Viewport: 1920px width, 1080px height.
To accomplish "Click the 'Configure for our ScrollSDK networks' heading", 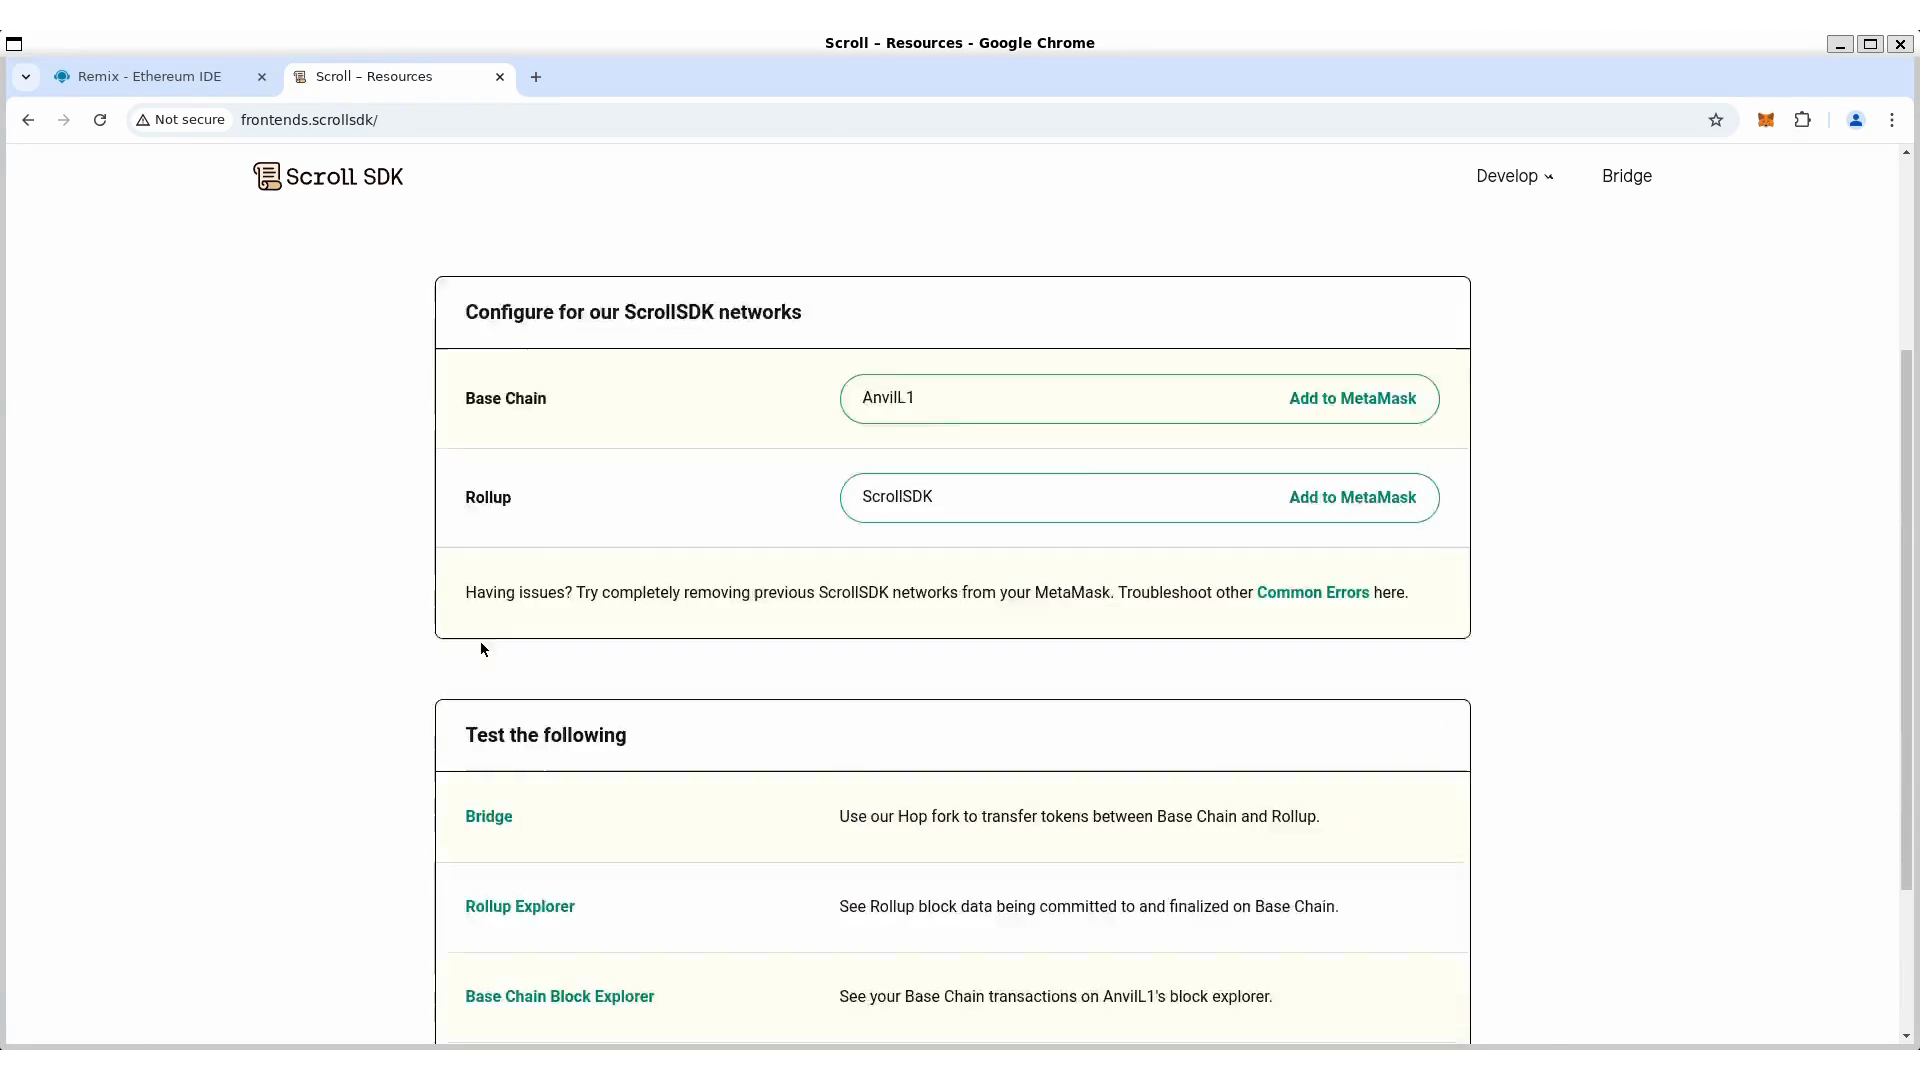I will tap(633, 313).
